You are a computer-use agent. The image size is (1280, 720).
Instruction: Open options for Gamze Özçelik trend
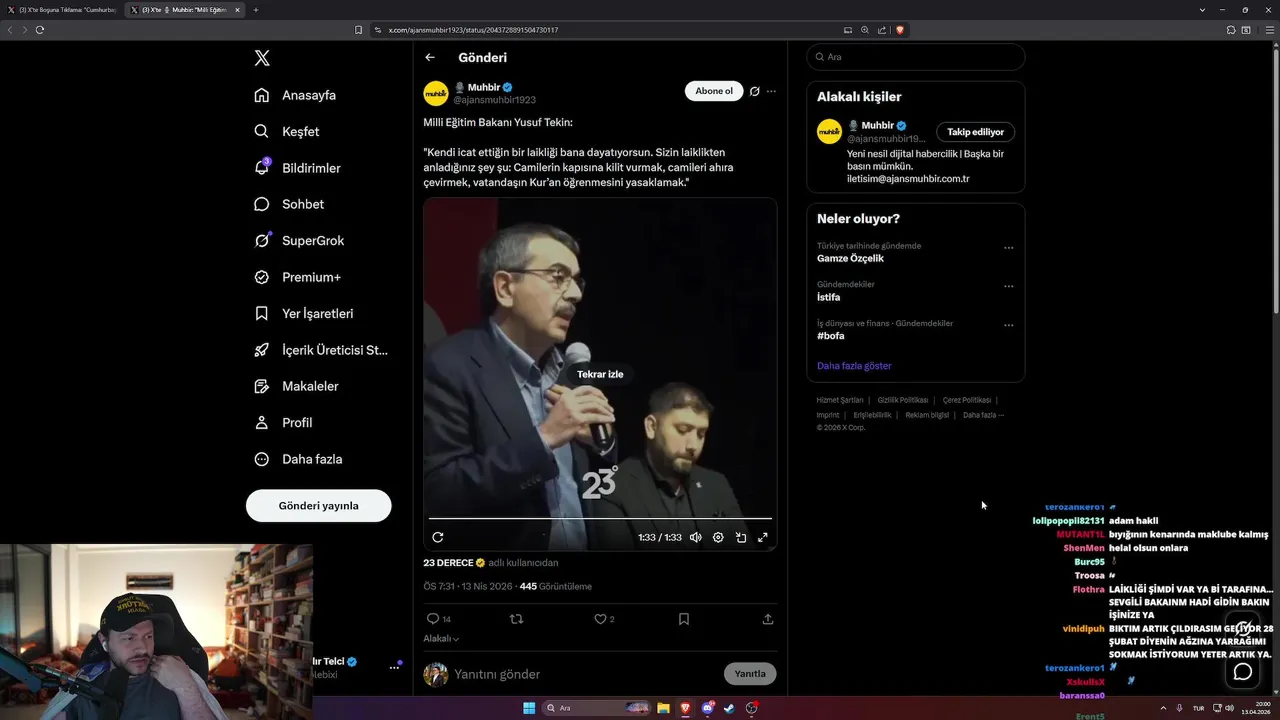1008,248
